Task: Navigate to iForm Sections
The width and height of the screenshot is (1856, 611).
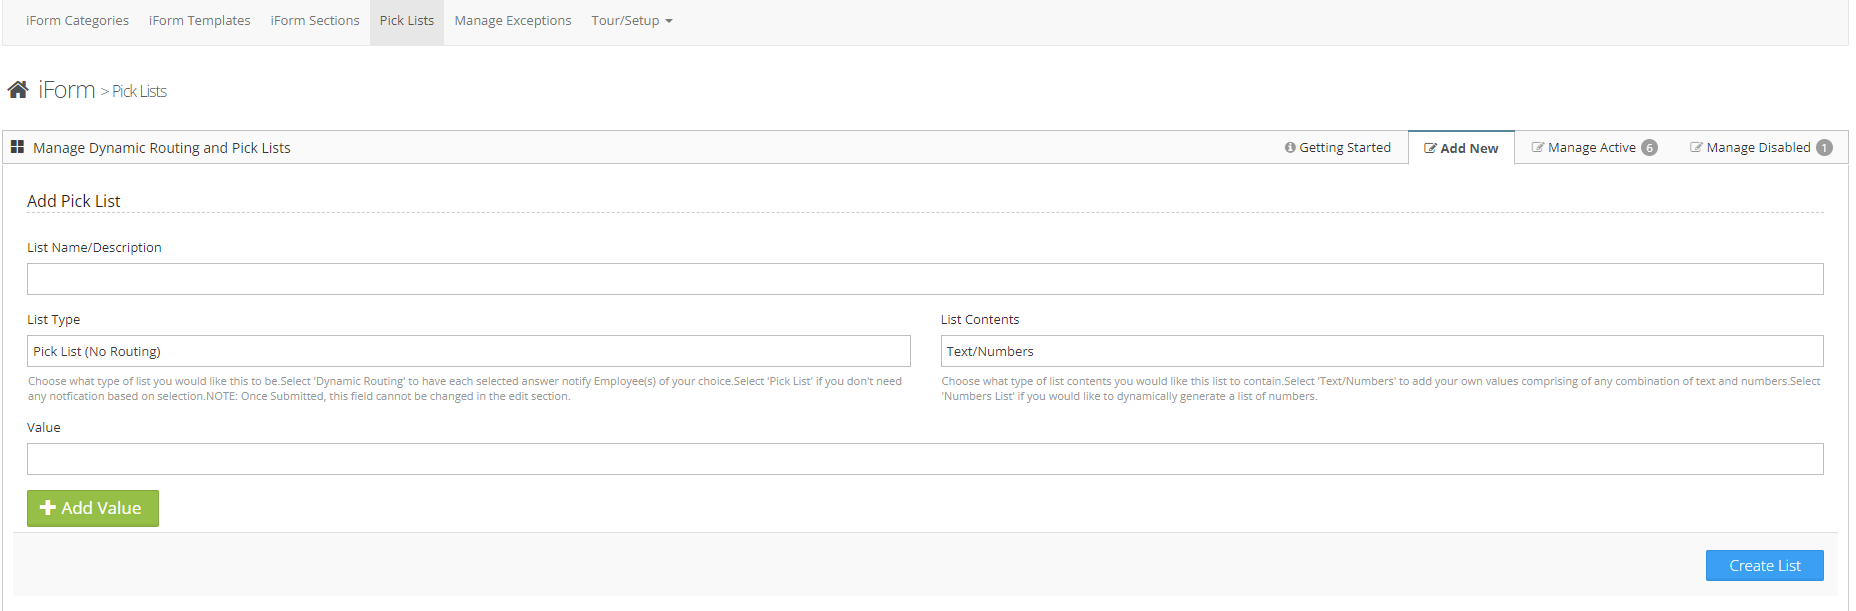Action: (314, 21)
